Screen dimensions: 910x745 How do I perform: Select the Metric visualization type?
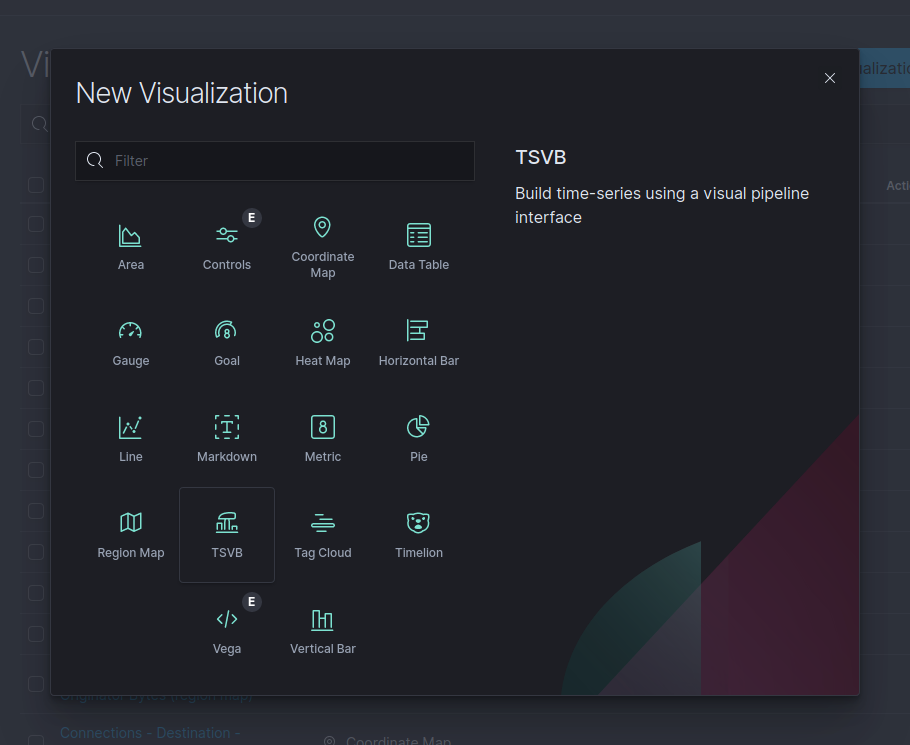[322, 436]
